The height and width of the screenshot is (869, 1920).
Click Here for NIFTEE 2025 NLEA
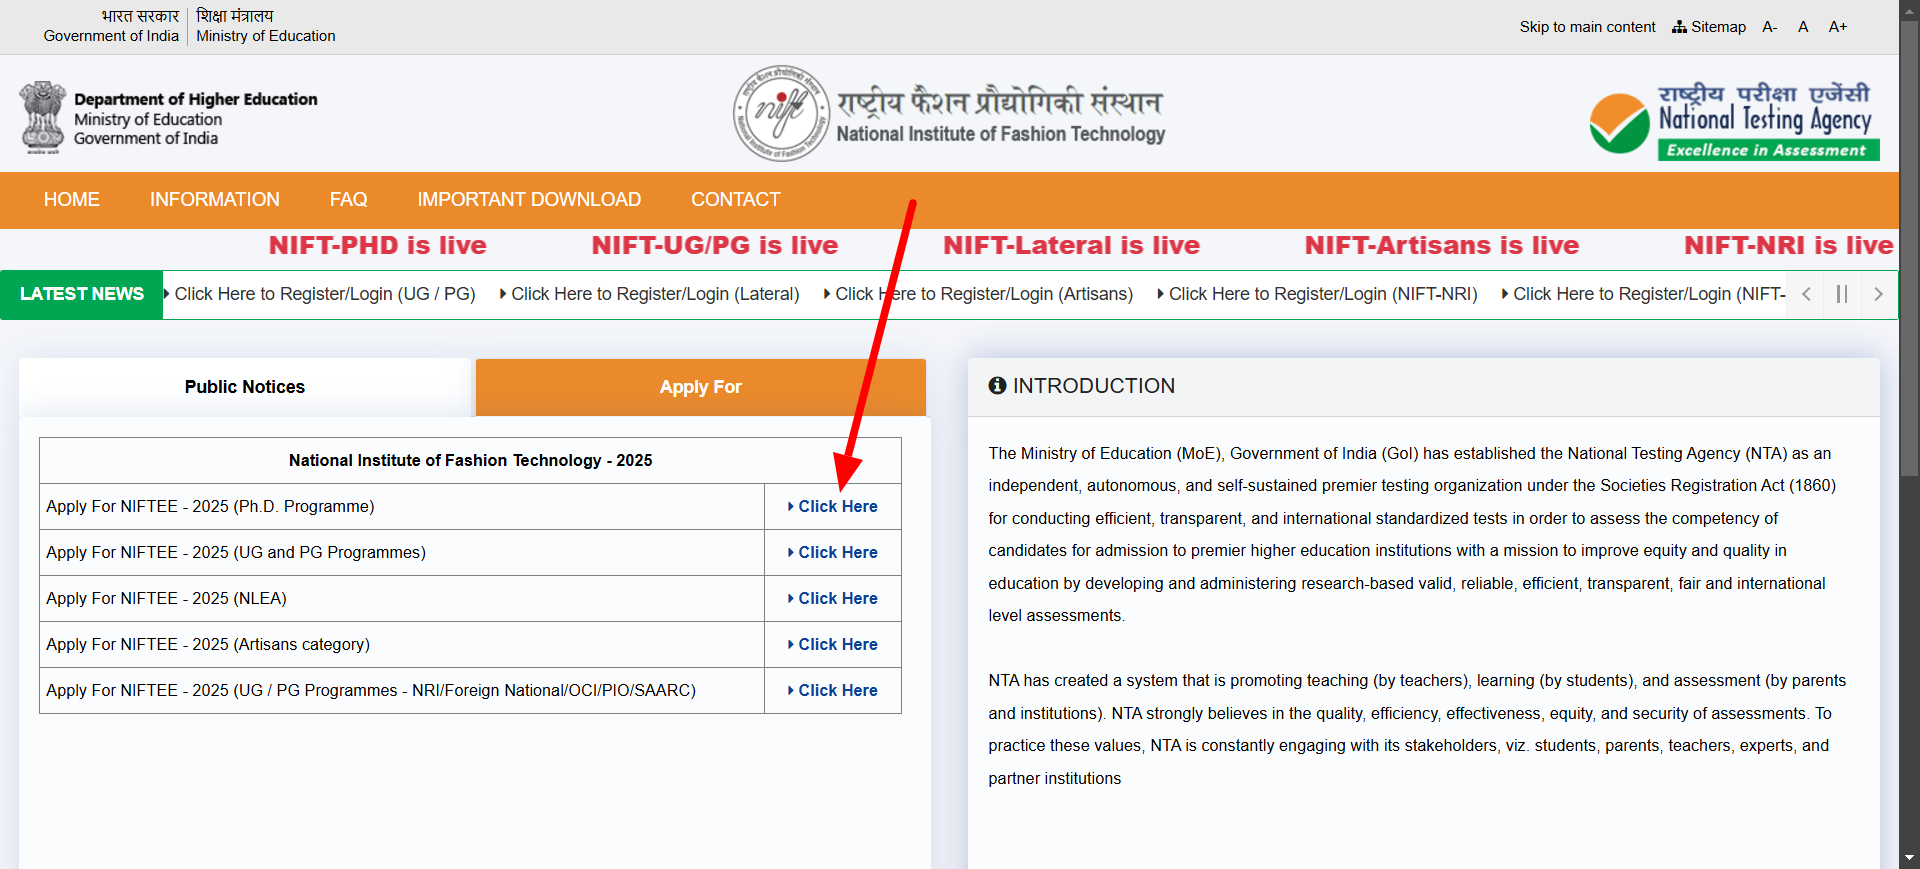(833, 599)
